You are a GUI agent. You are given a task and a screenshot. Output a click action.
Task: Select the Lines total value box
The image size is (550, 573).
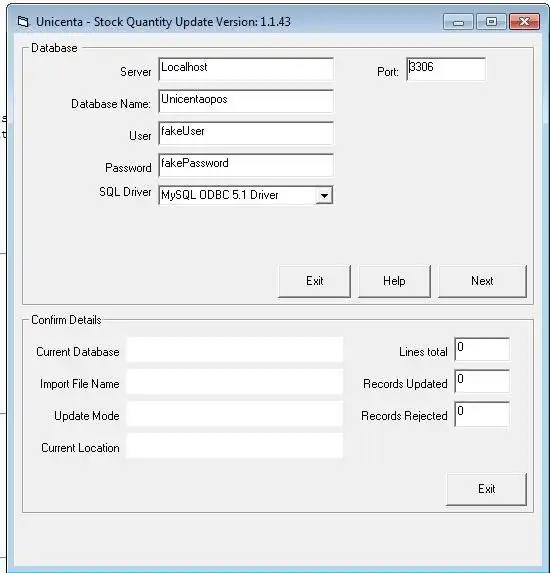click(482, 349)
